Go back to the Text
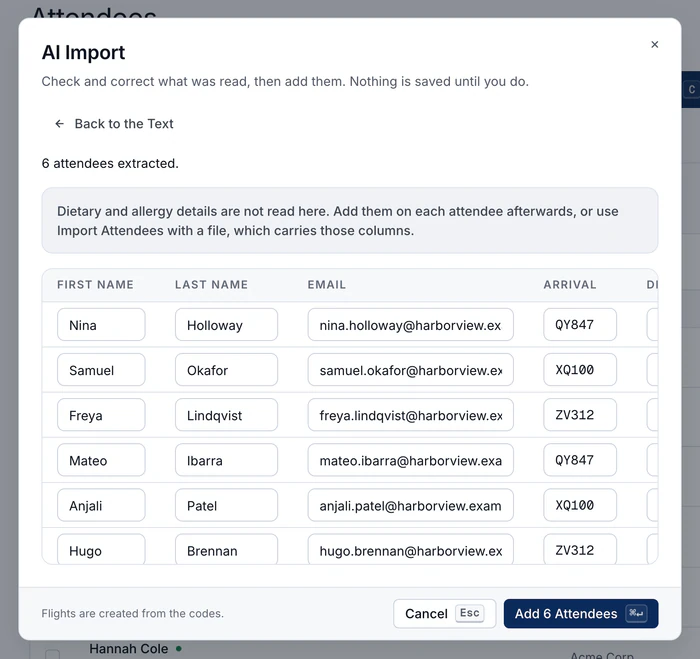Viewport: 700px width, 659px height. click(x=114, y=124)
